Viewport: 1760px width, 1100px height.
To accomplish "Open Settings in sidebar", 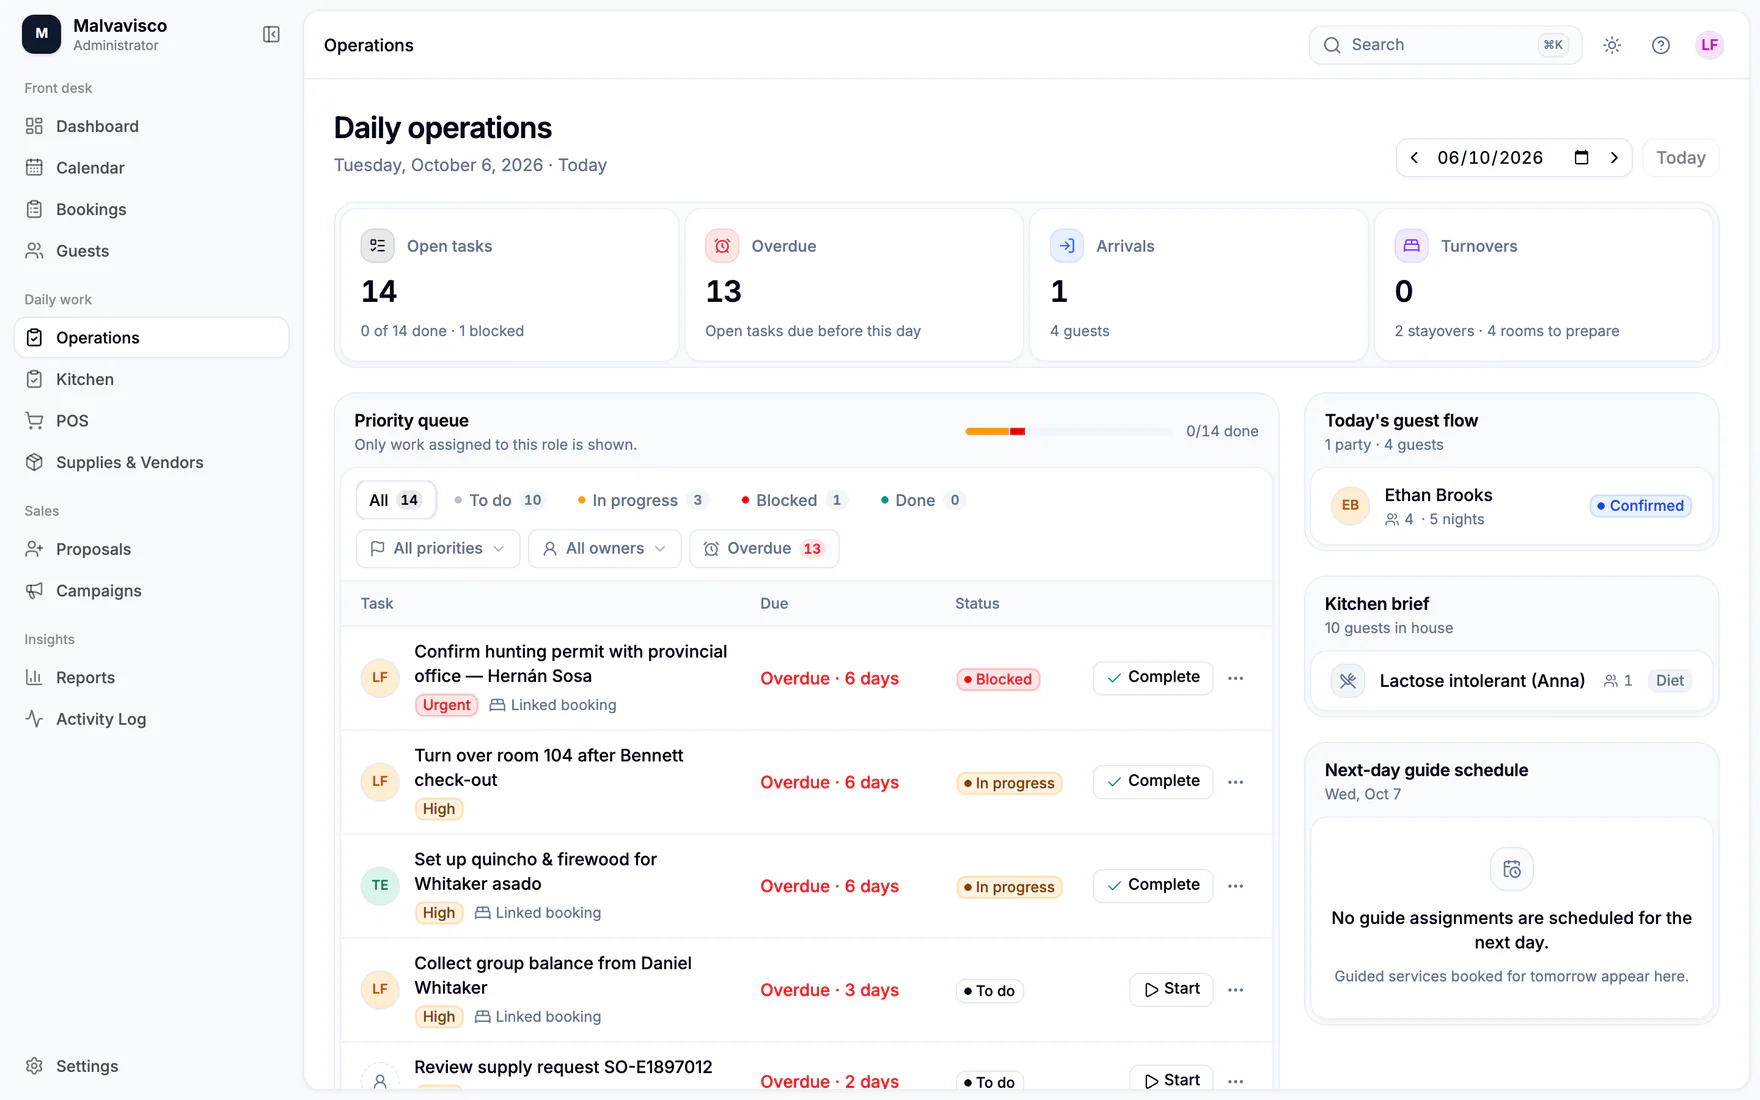I will tap(151, 1066).
